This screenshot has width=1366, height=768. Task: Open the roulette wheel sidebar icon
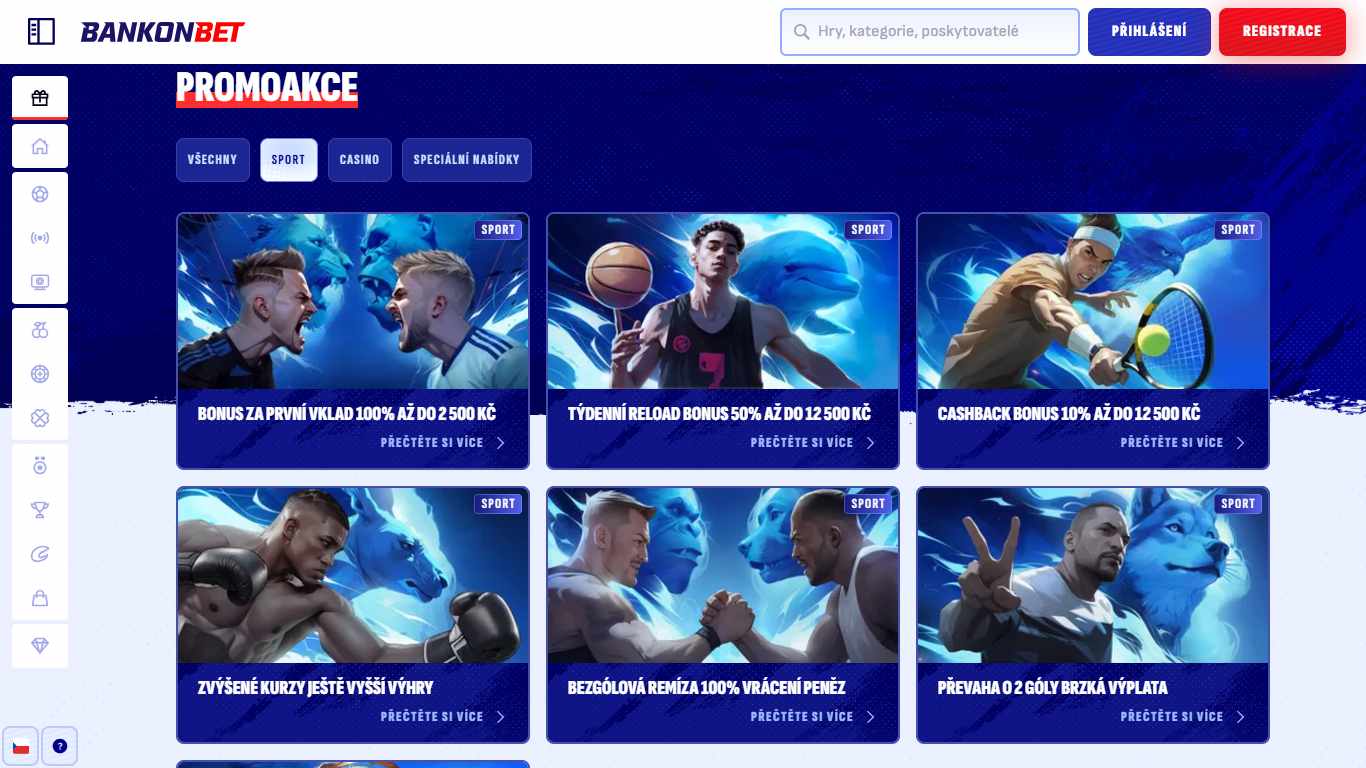point(40,374)
